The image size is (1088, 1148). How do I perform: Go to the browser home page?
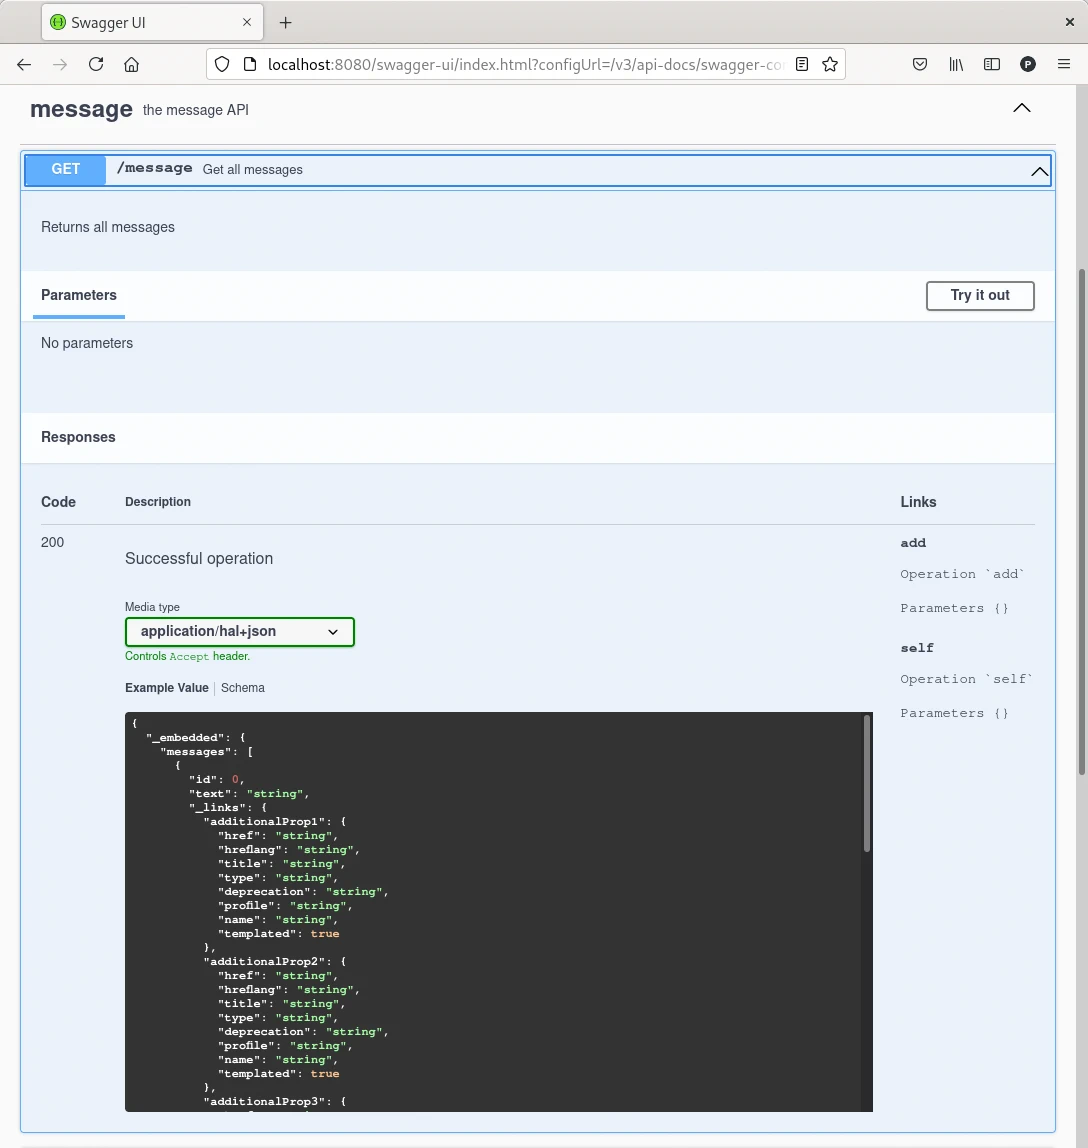tap(131, 64)
